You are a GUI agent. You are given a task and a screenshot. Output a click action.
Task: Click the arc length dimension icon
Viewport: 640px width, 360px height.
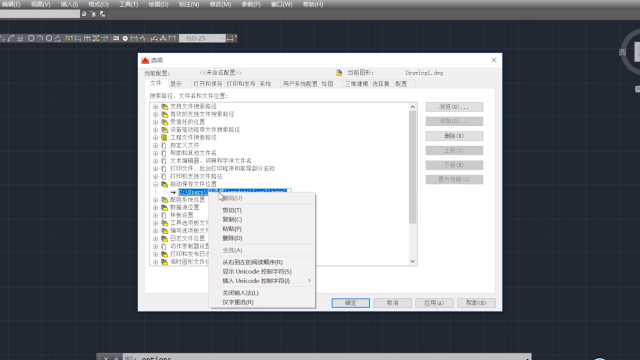click(x=11, y=38)
